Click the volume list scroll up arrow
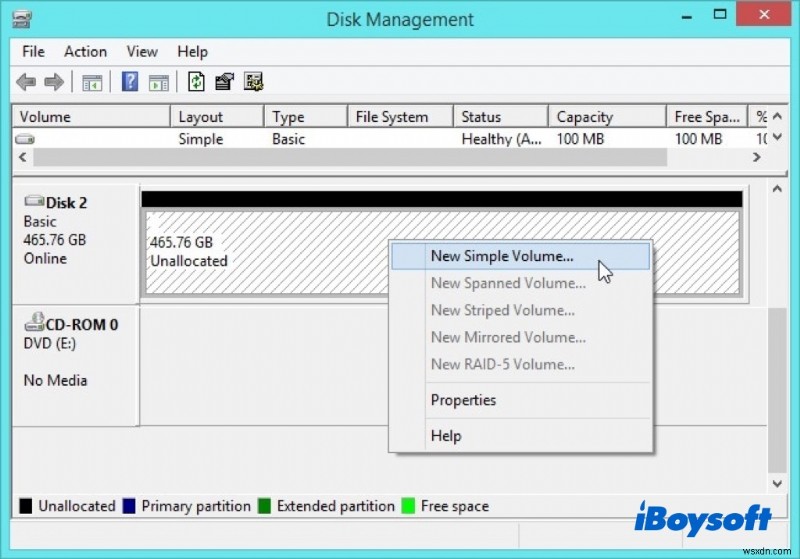Viewport: 800px width, 559px height. point(778,117)
